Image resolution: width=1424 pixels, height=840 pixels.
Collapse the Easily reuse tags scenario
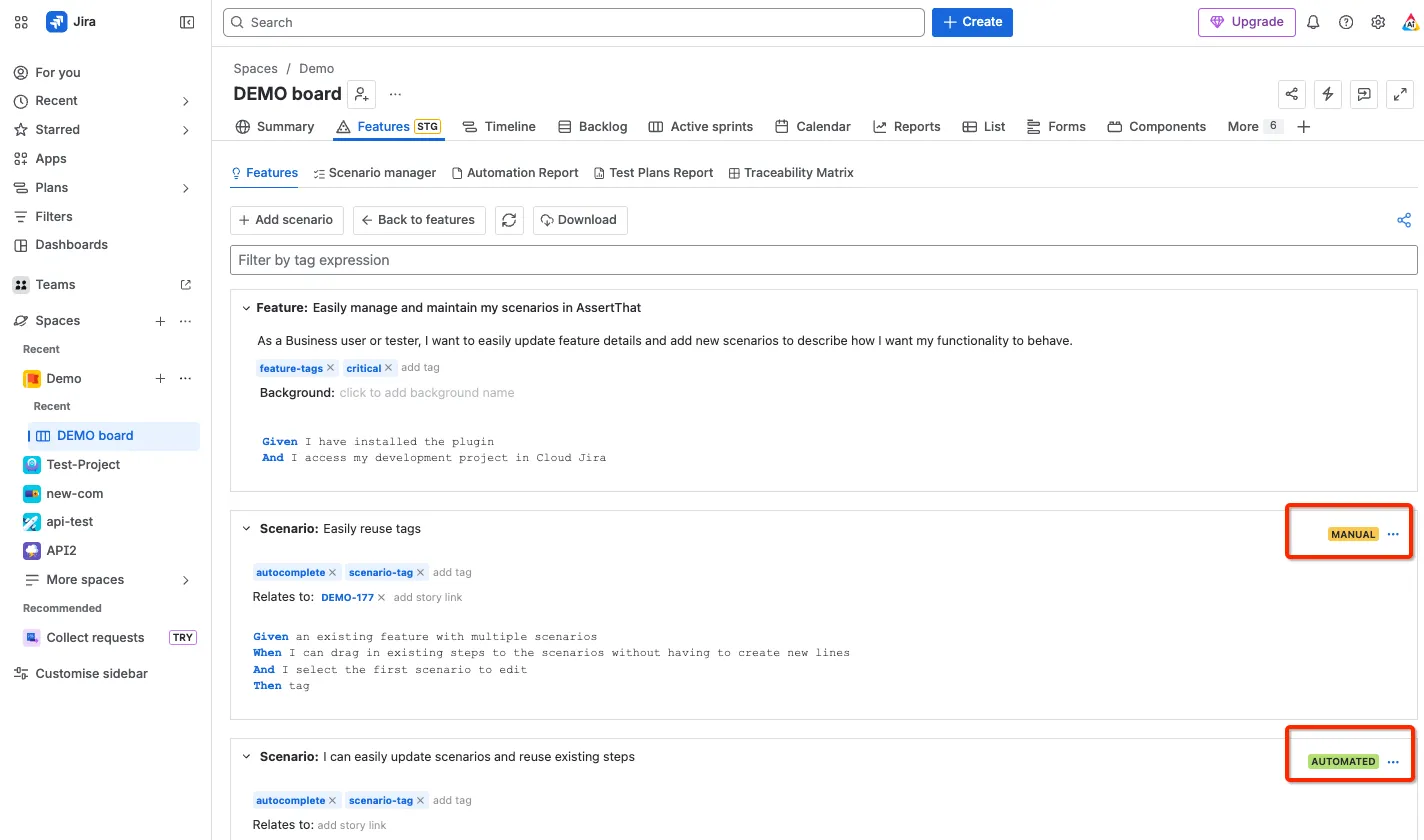(246, 529)
